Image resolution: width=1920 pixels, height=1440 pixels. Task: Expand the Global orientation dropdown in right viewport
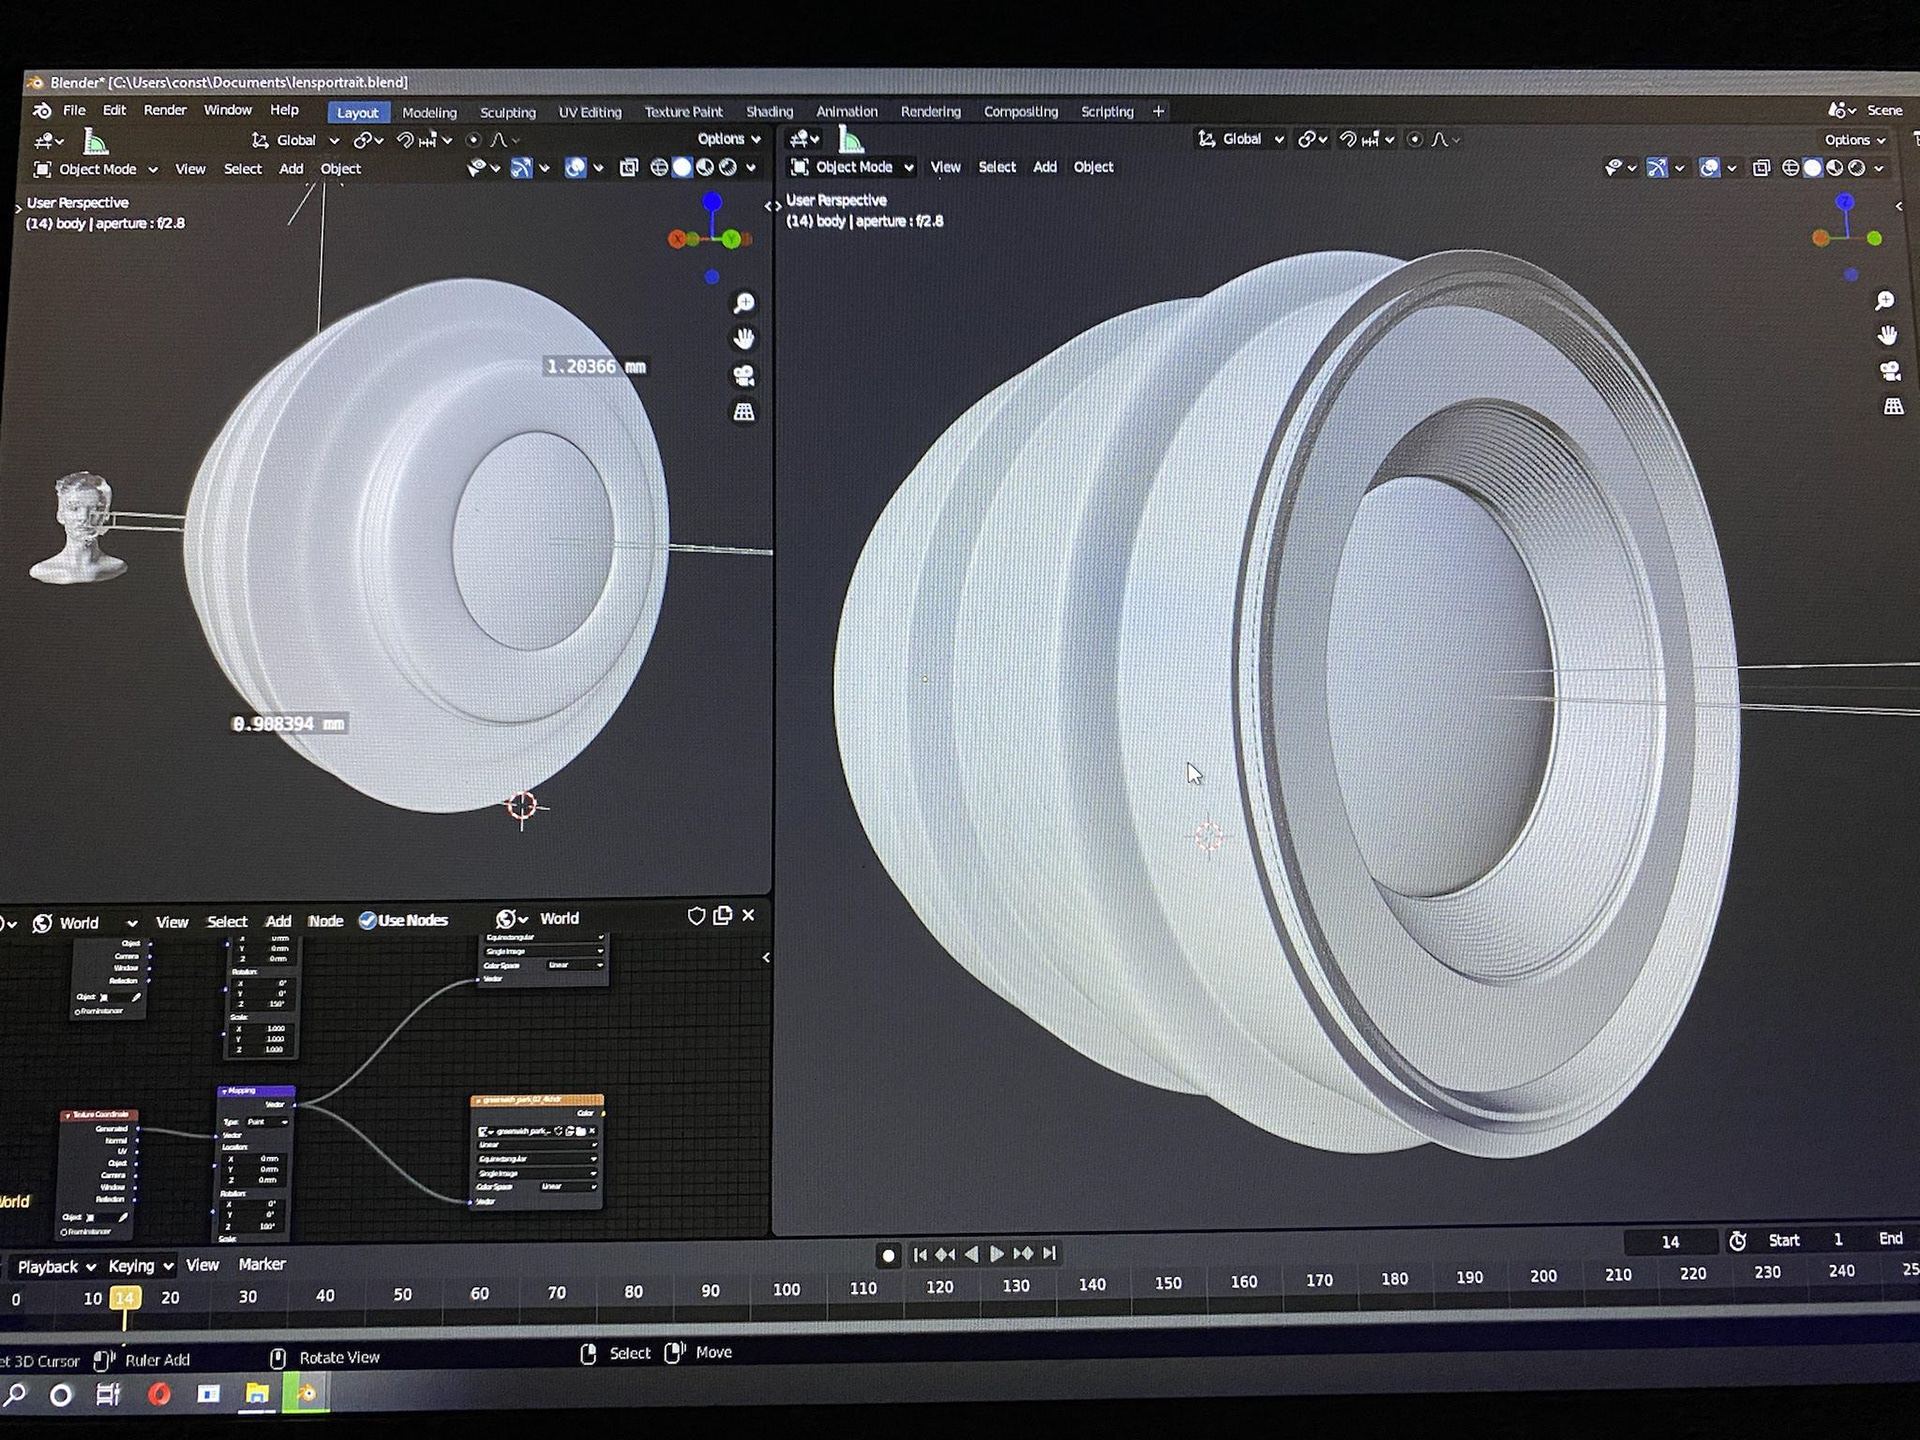1242,139
